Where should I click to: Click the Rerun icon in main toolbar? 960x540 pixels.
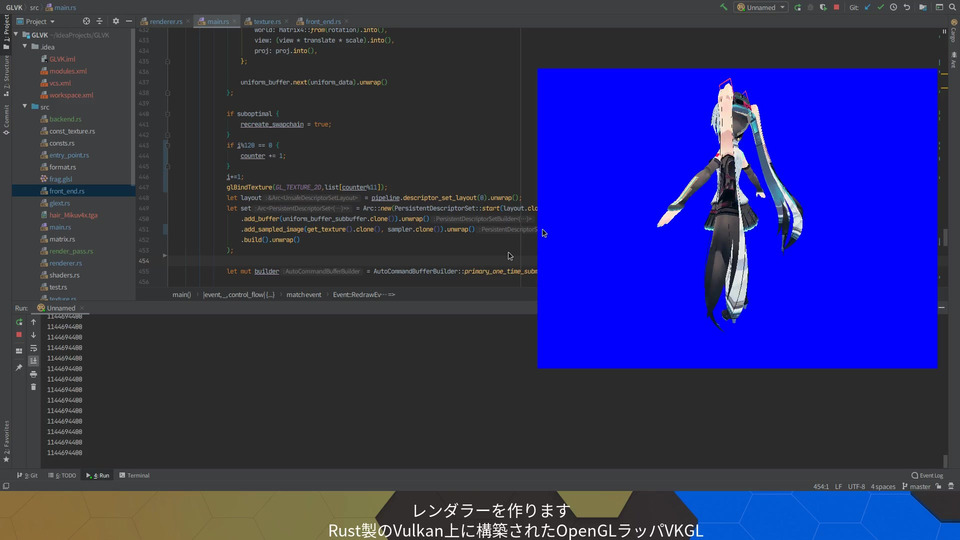coord(797,7)
